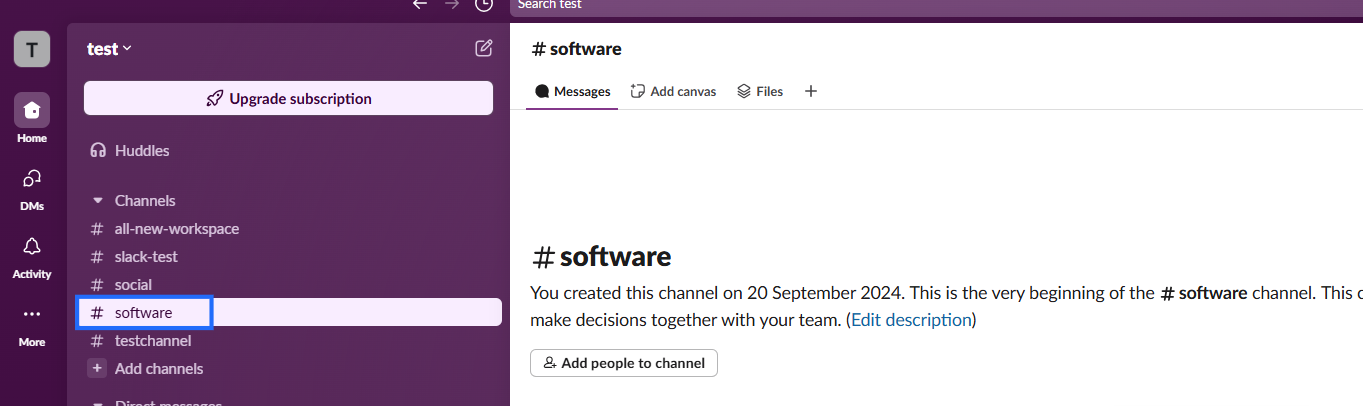Click the rocket icon on Upgrade subscription
The width and height of the screenshot is (1363, 406).
point(214,99)
